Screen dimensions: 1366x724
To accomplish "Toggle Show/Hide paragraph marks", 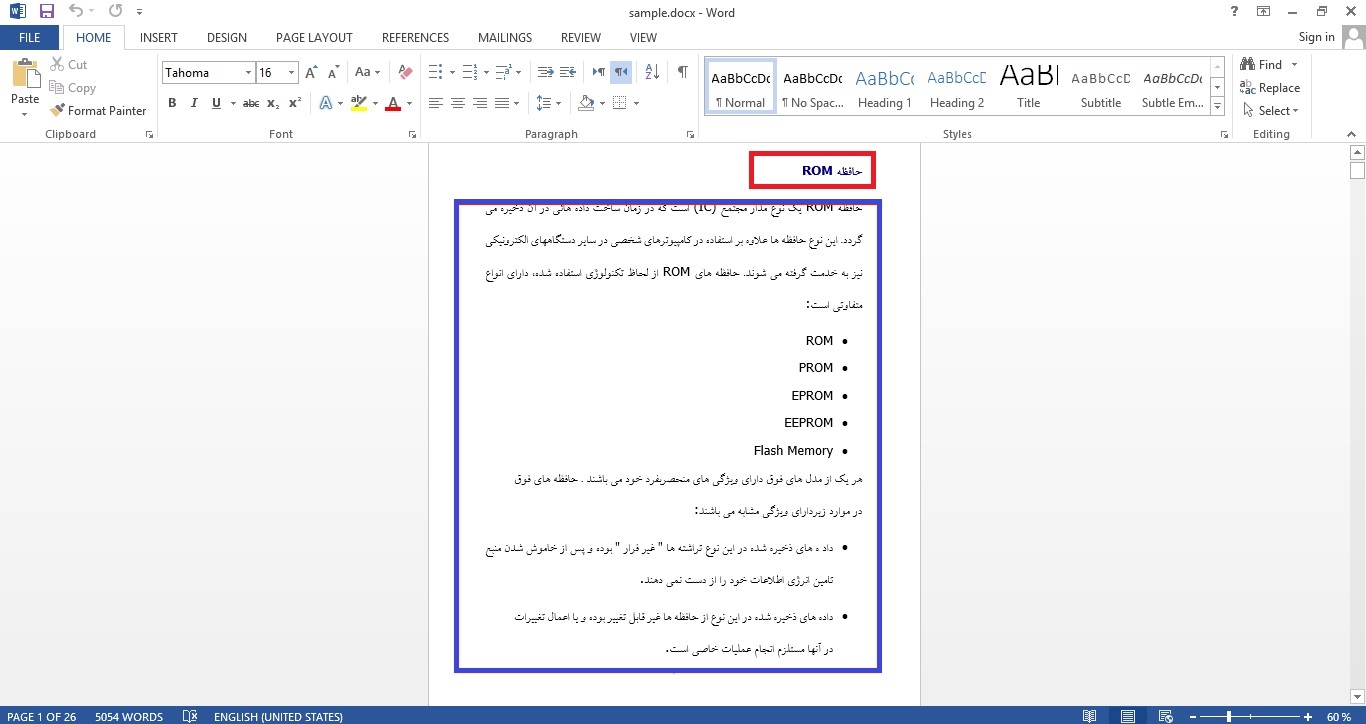I will (684, 71).
